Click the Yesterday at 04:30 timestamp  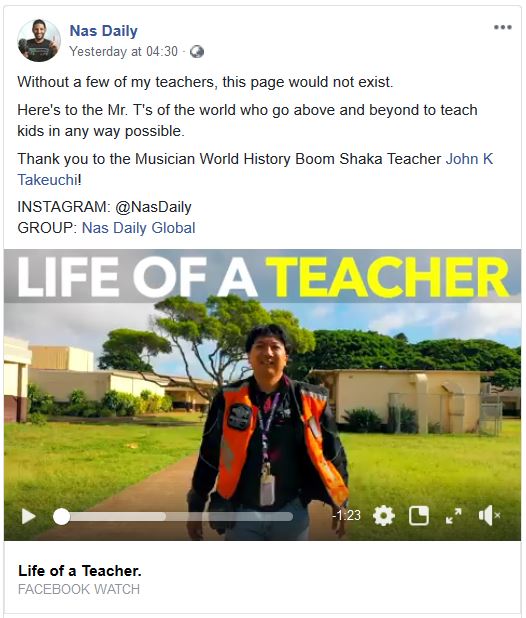point(123,51)
